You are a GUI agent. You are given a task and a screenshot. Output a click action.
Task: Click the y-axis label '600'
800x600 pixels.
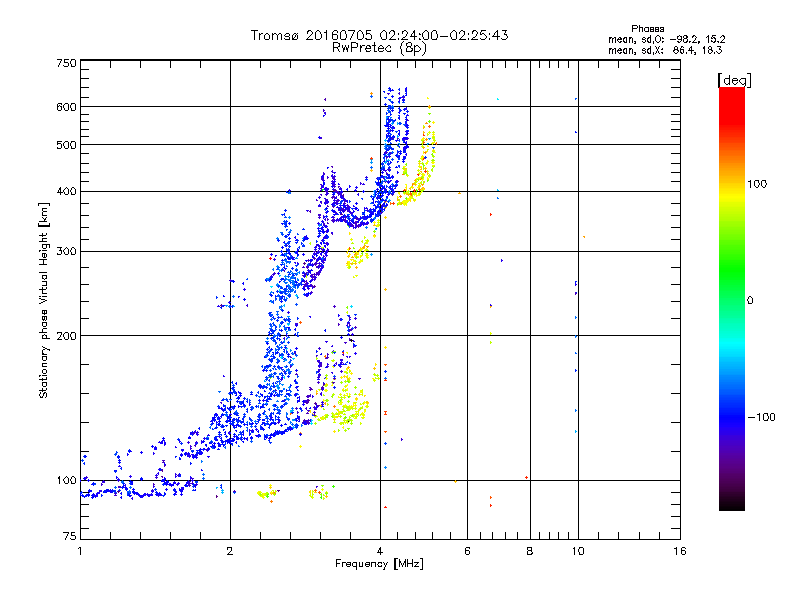(66, 107)
